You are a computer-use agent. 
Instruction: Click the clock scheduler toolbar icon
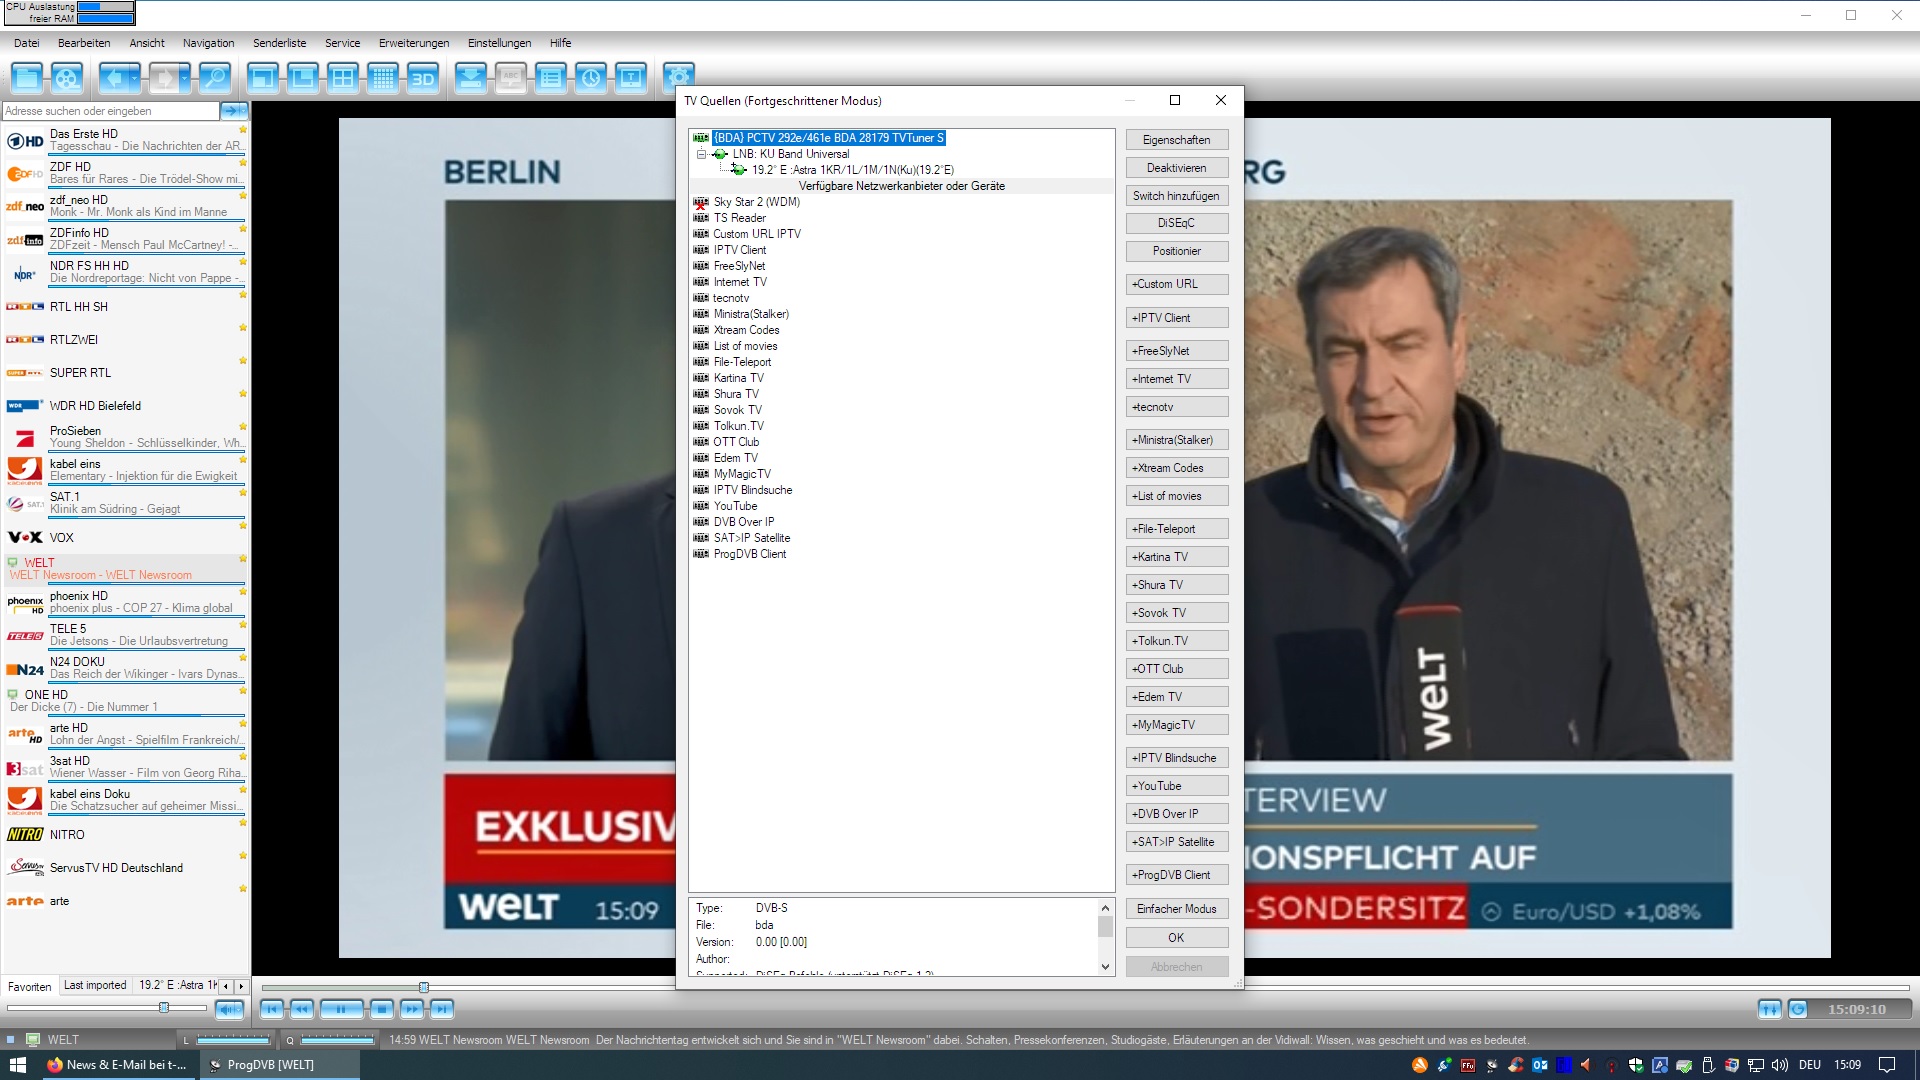tap(591, 78)
